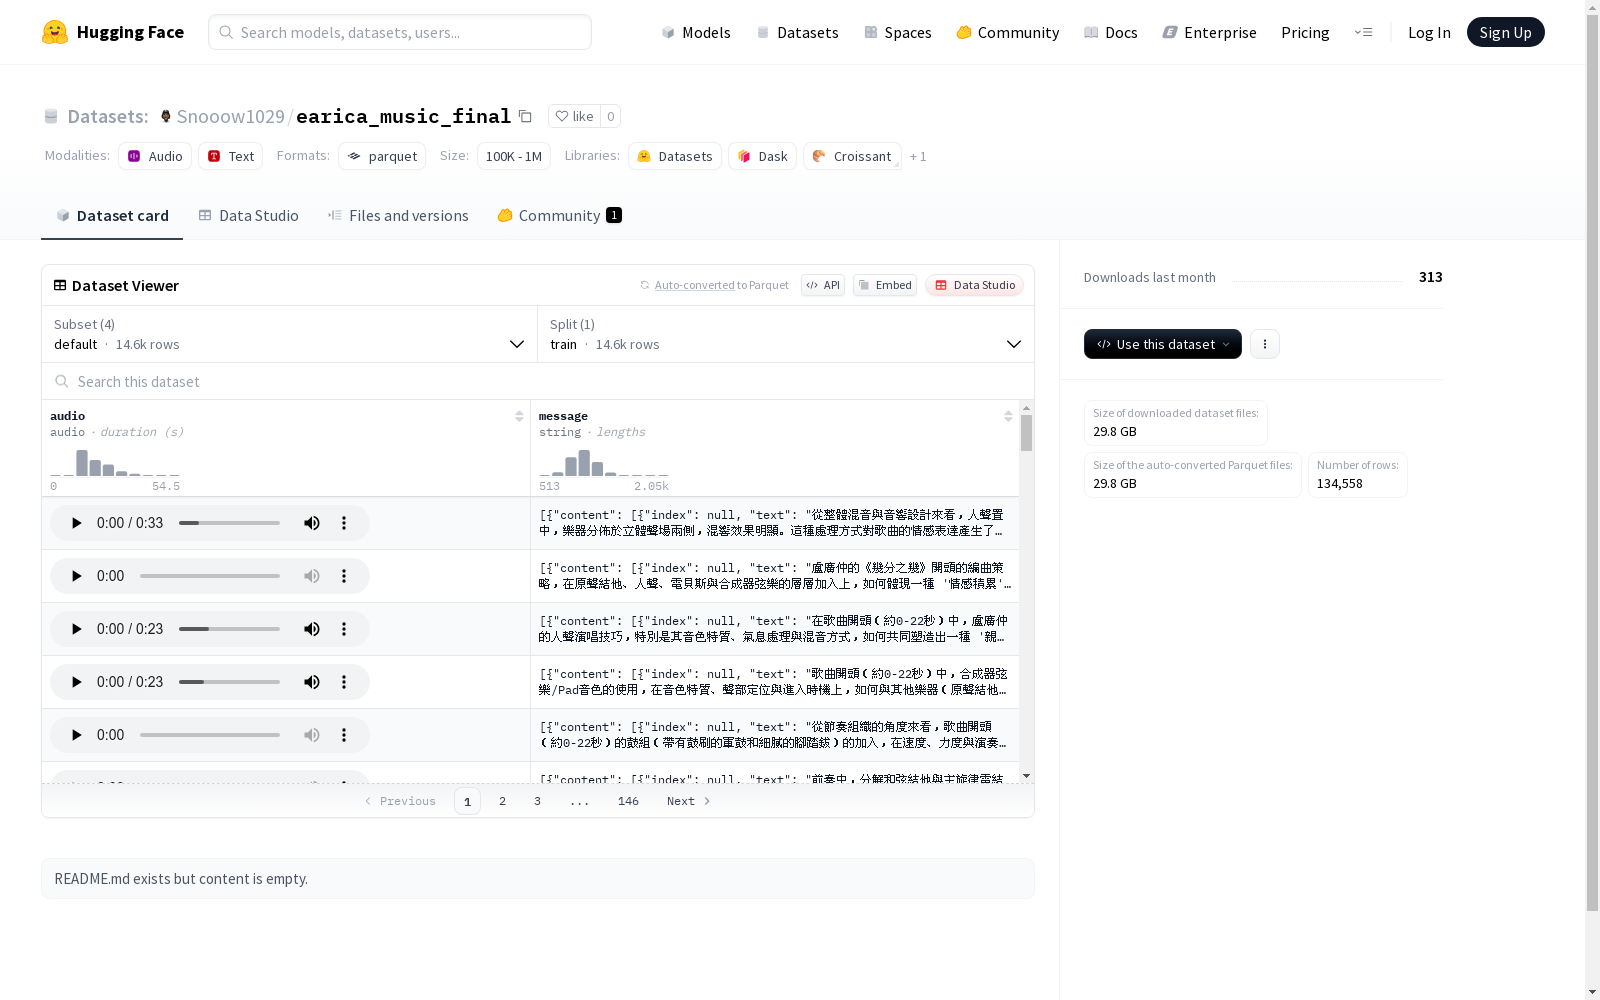Screen dimensions: 1600x1000
Task: Open the Use this dataset dropdown
Action: tap(1163, 344)
